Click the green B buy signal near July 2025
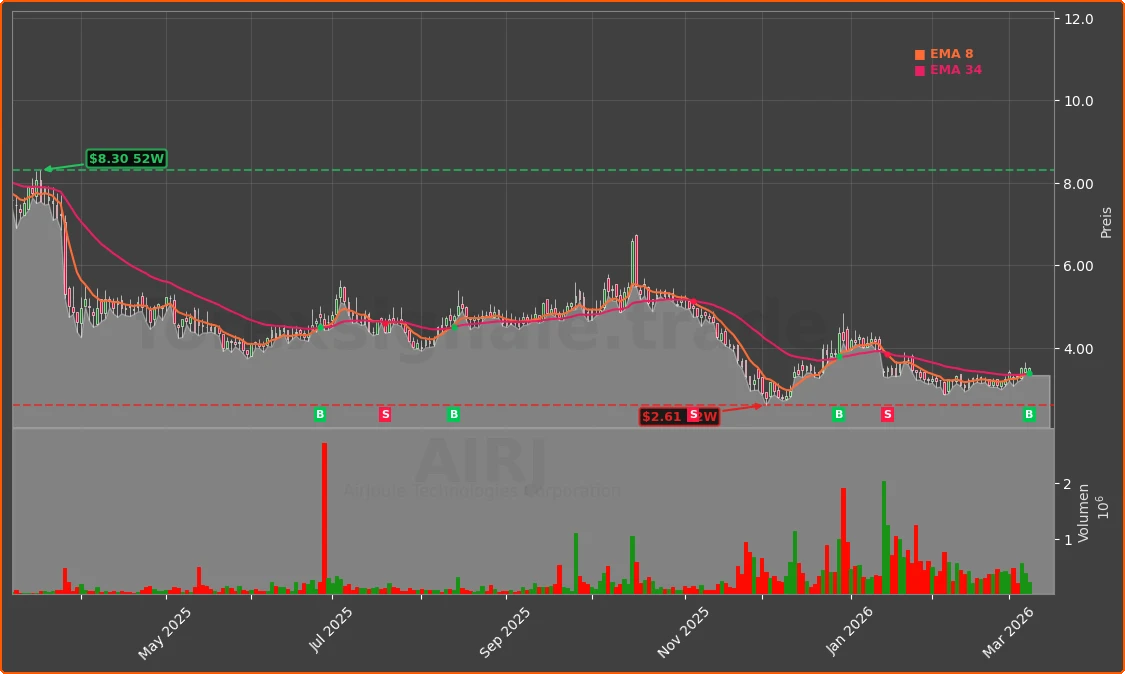 (x=320, y=415)
